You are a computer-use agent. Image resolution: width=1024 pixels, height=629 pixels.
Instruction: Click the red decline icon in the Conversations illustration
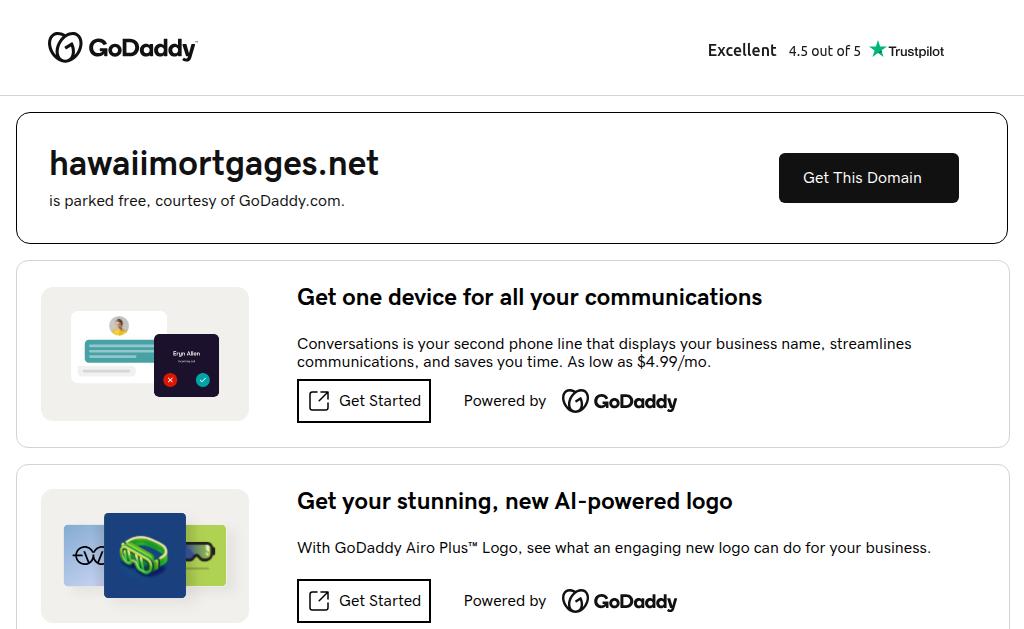click(170, 380)
